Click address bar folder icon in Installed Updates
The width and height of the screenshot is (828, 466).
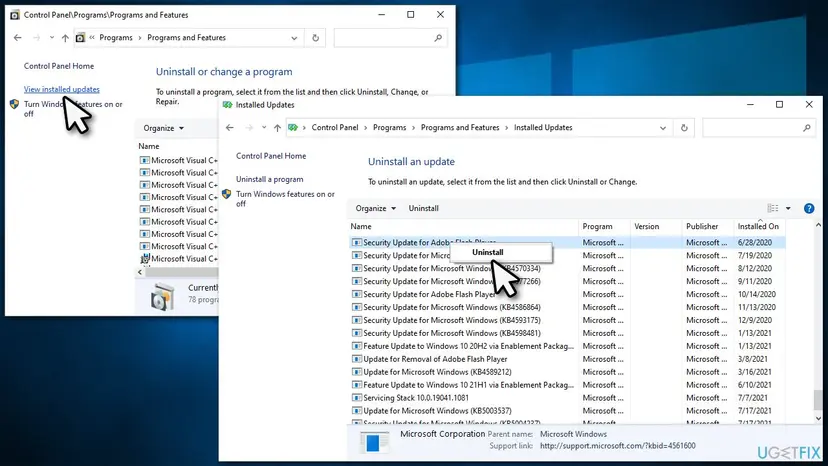(x=293, y=127)
